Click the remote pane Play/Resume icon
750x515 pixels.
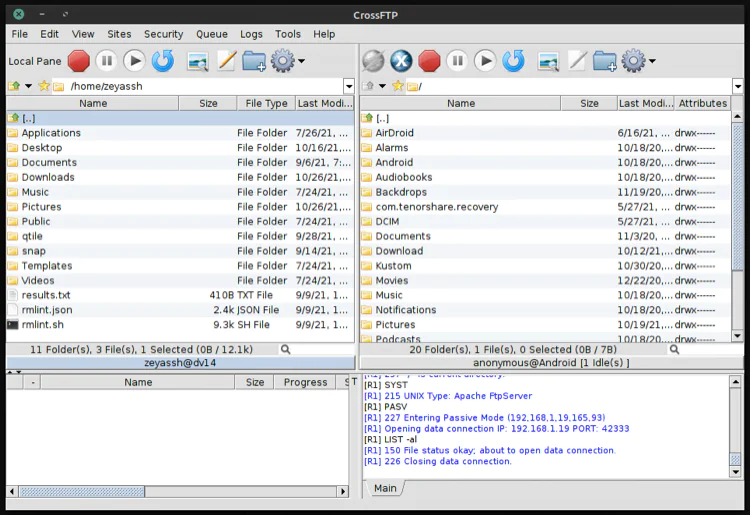(x=485, y=61)
